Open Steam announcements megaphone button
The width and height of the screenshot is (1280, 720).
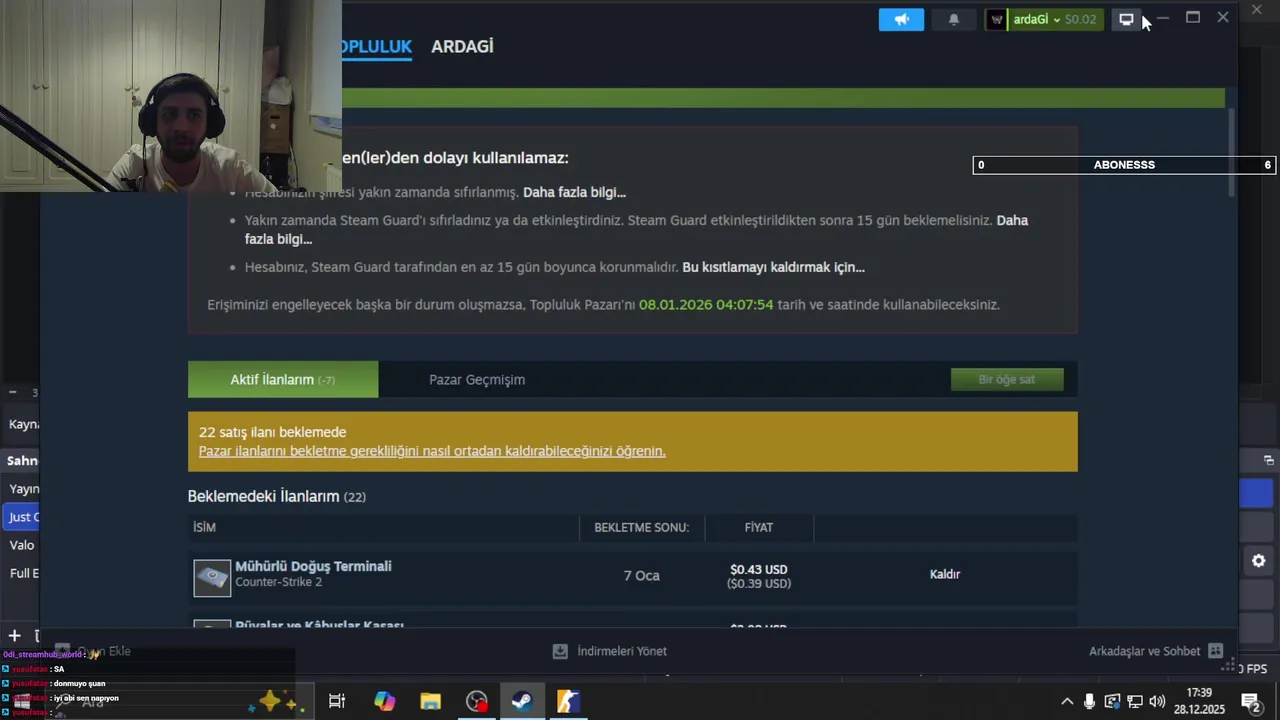pyautogui.click(x=901, y=19)
